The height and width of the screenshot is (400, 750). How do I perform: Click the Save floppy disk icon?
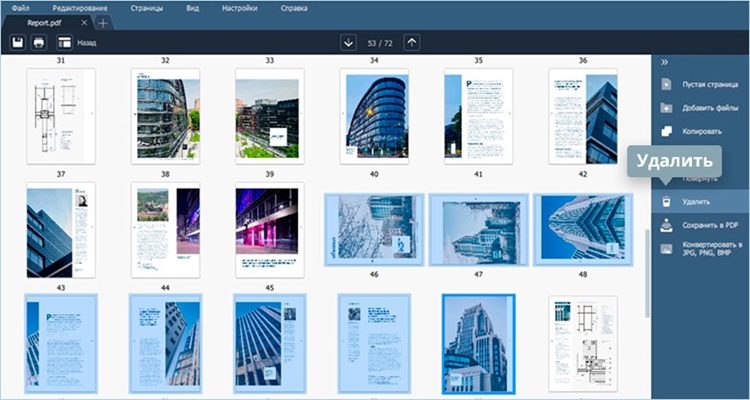click(17, 43)
